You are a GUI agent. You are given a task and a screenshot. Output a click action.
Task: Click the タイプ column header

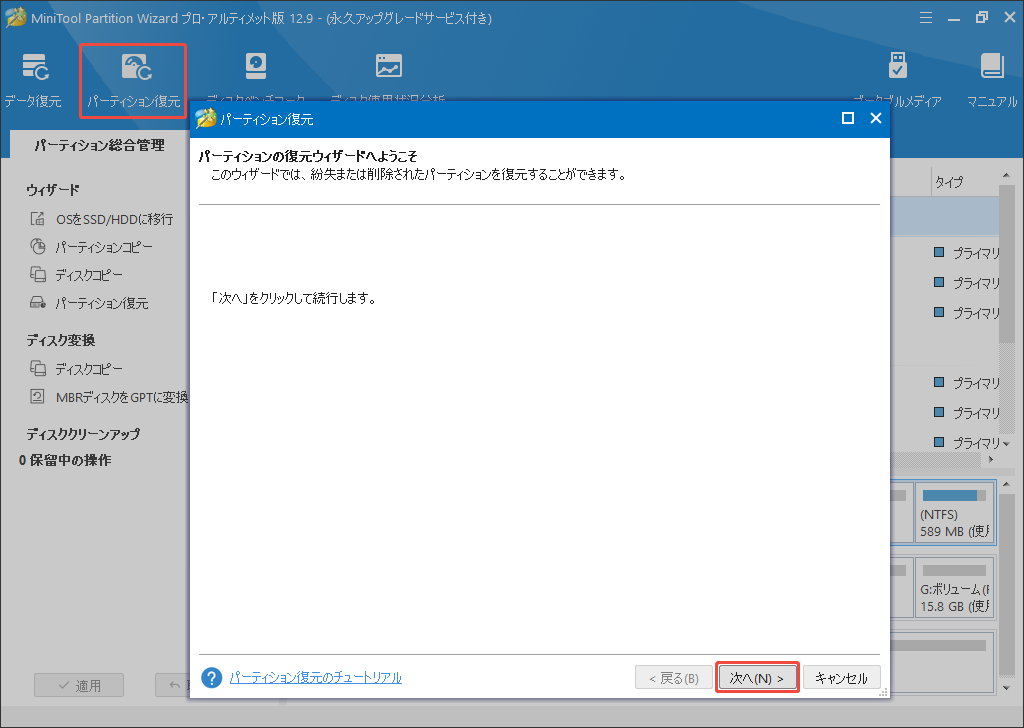949,182
